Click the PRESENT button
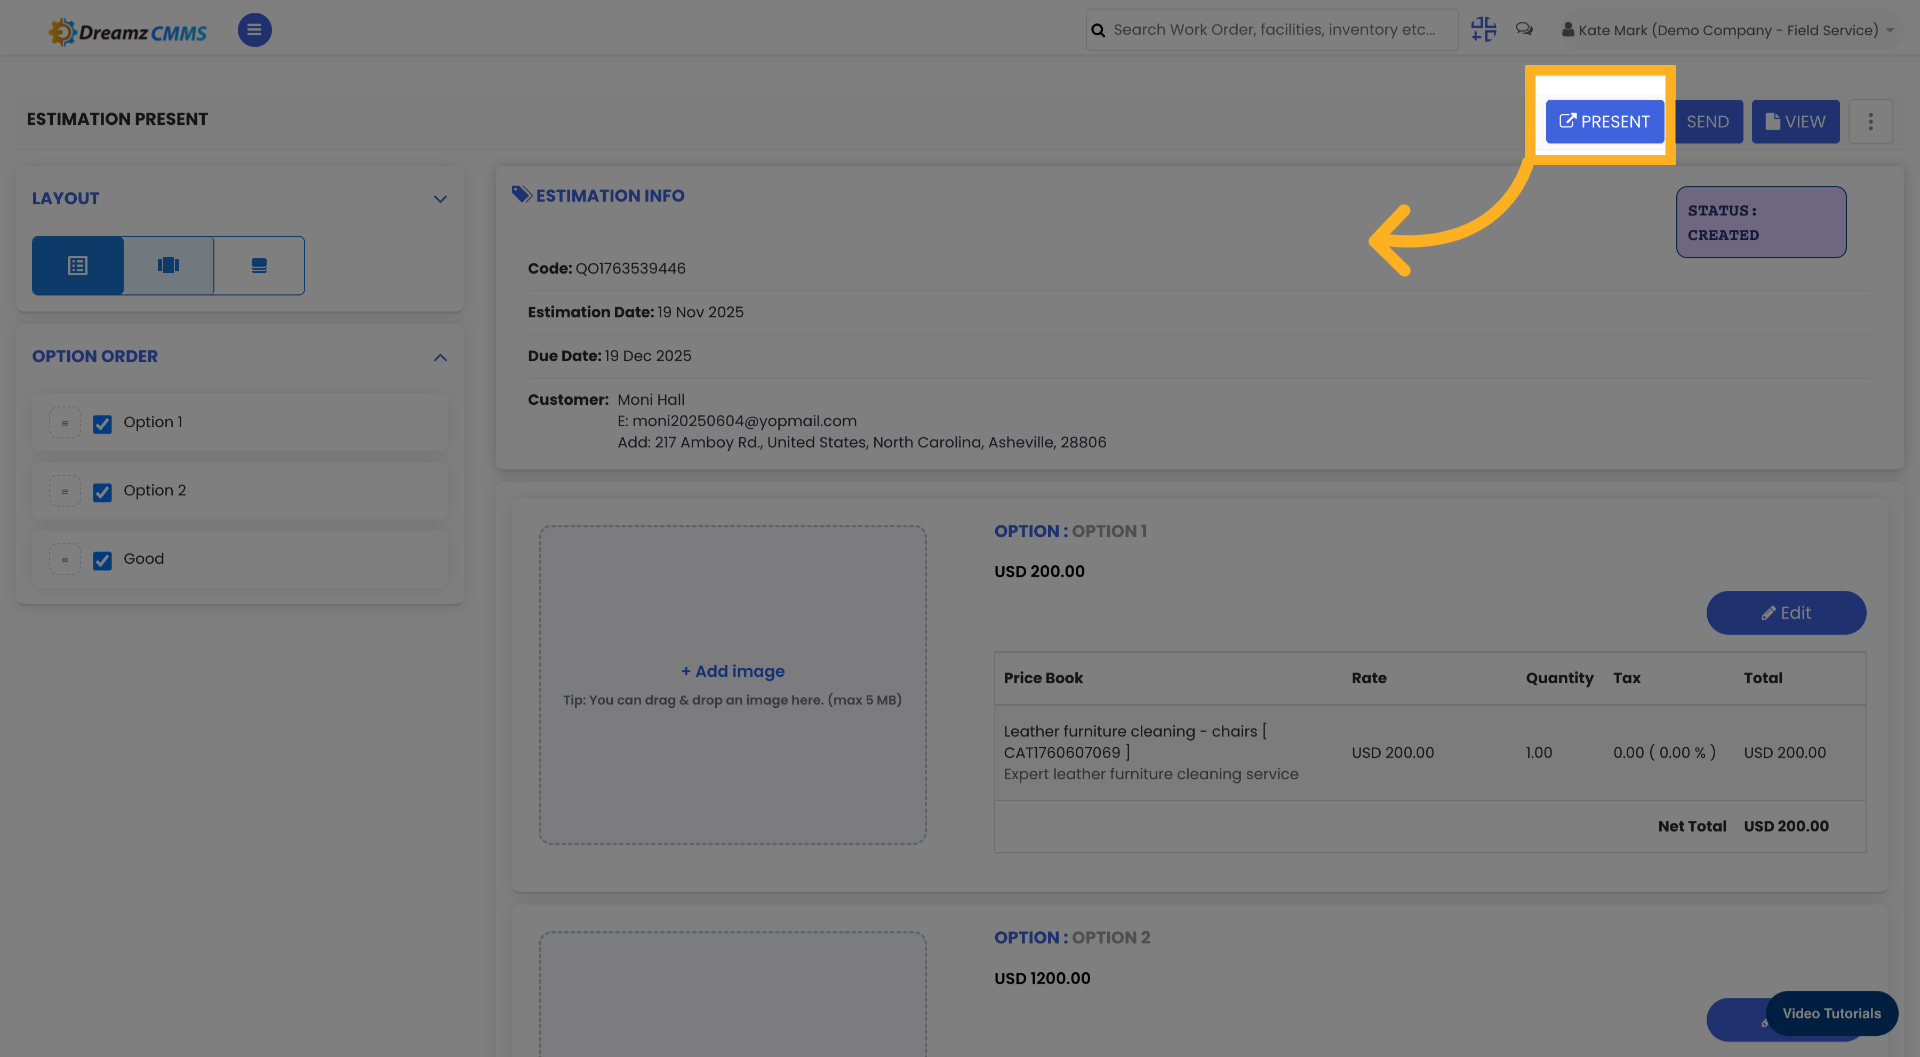This screenshot has height=1057, width=1920. [x=1605, y=121]
